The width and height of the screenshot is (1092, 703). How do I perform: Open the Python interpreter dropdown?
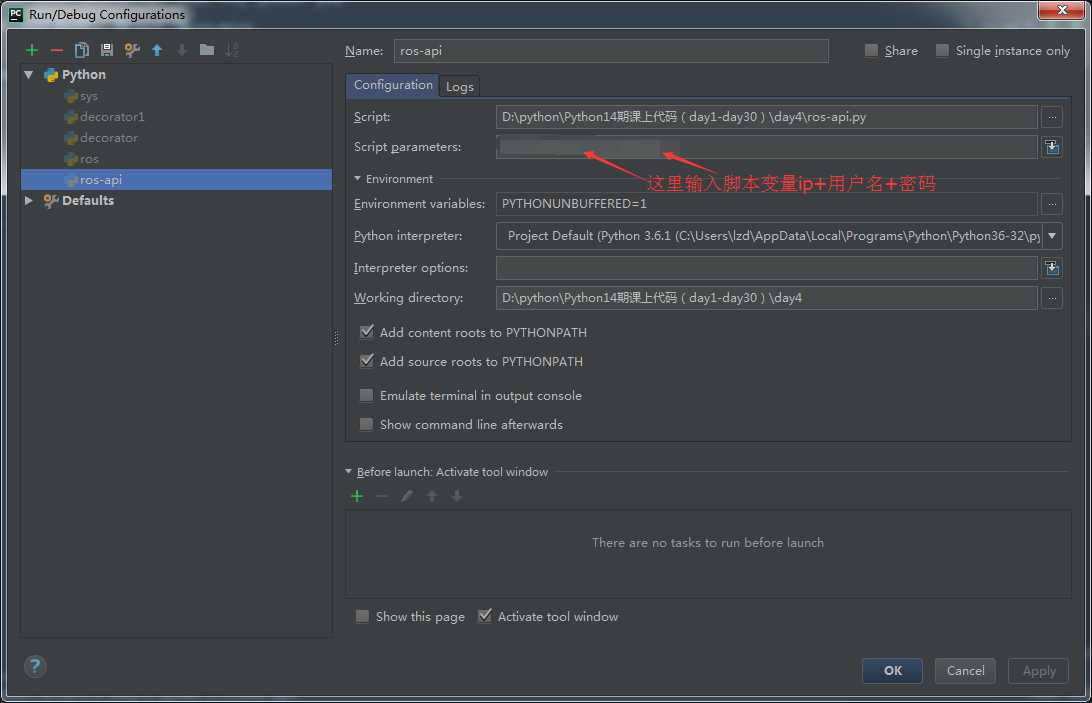(1052, 235)
